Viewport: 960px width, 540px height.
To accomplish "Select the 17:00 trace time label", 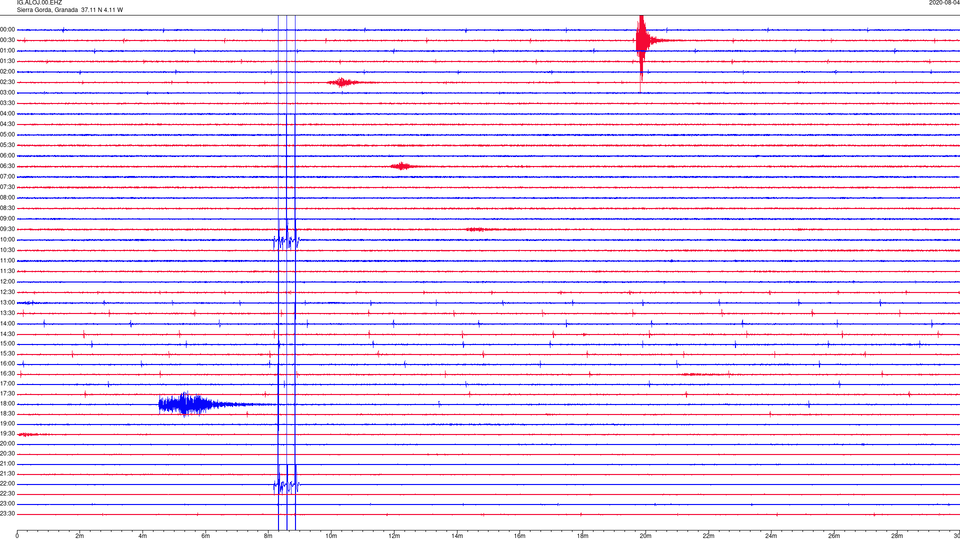I will (x=7, y=384).
